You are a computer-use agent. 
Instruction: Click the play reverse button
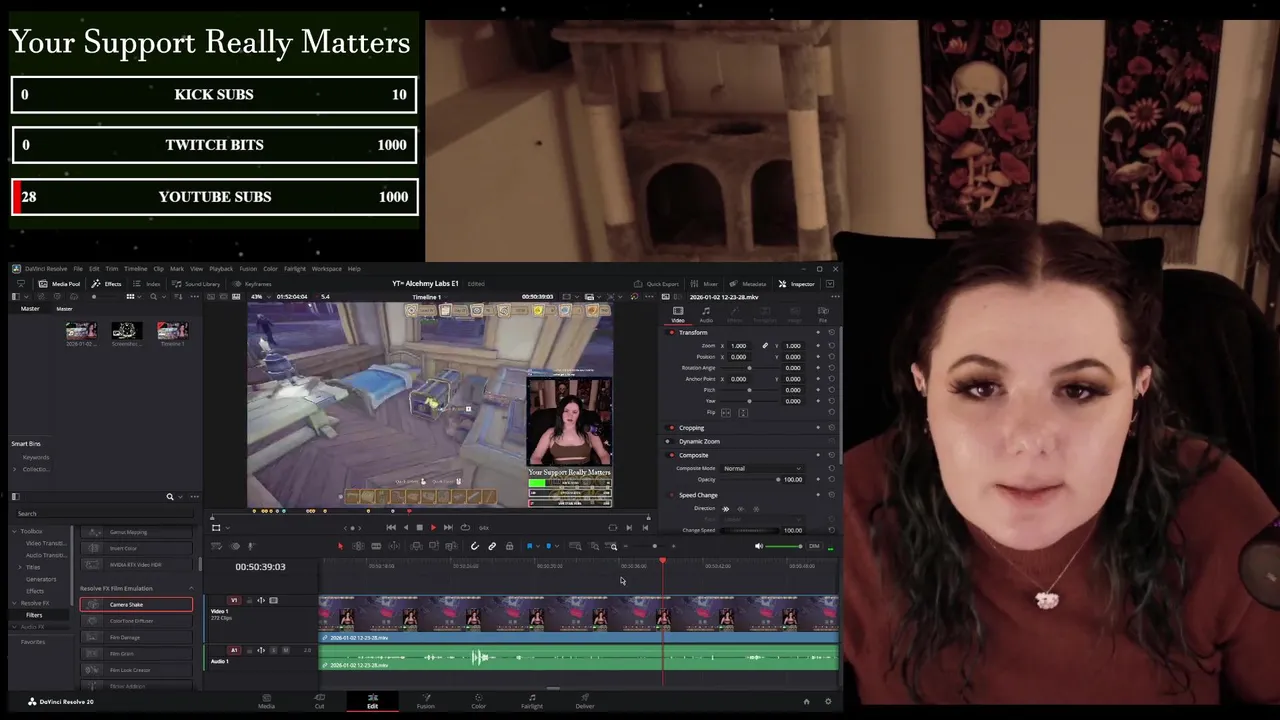coord(405,527)
